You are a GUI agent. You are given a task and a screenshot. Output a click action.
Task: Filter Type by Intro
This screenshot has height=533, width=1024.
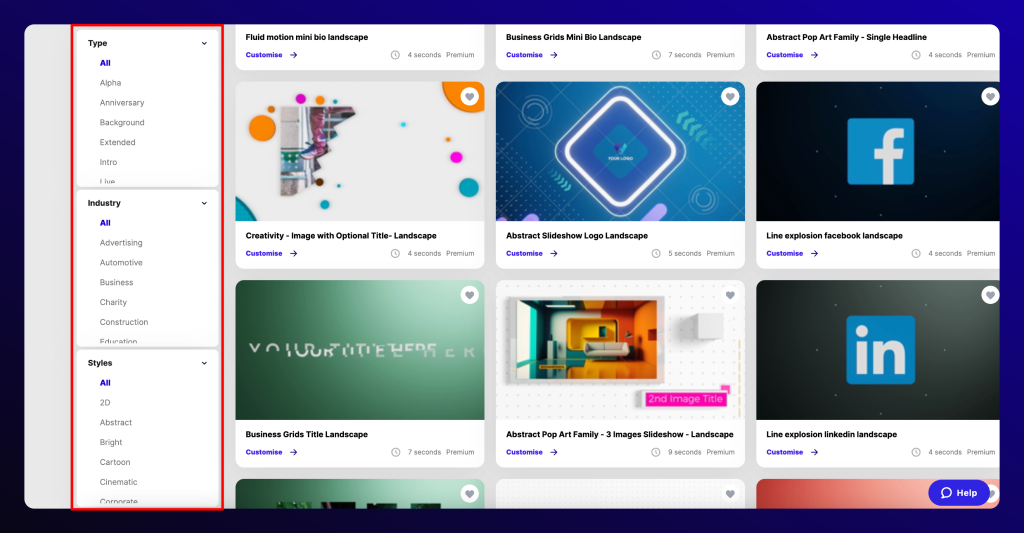point(108,162)
